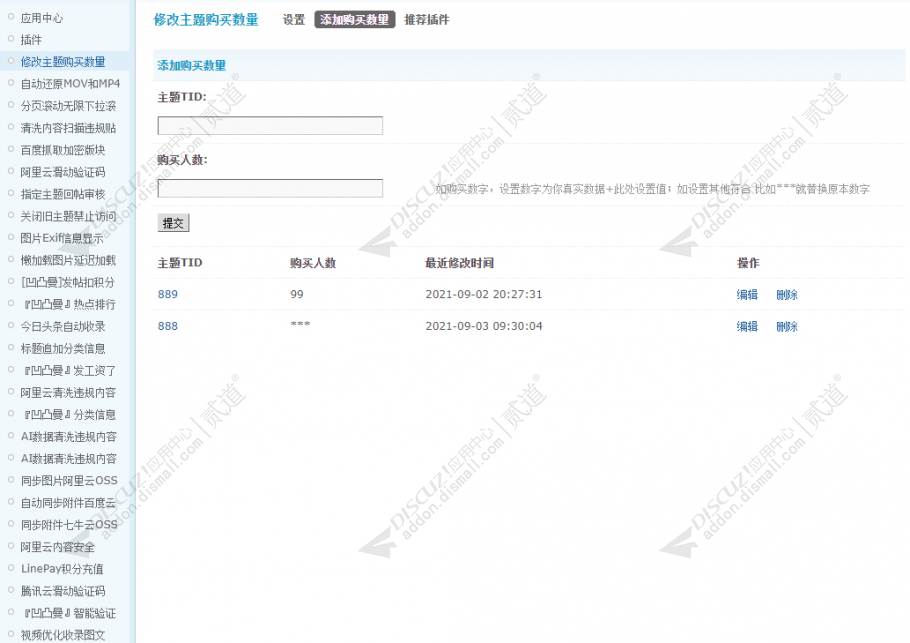Viewport: 910px width, 643px height.
Task: Open 图片Exif信息显示 plugin
Action: [62, 239]
